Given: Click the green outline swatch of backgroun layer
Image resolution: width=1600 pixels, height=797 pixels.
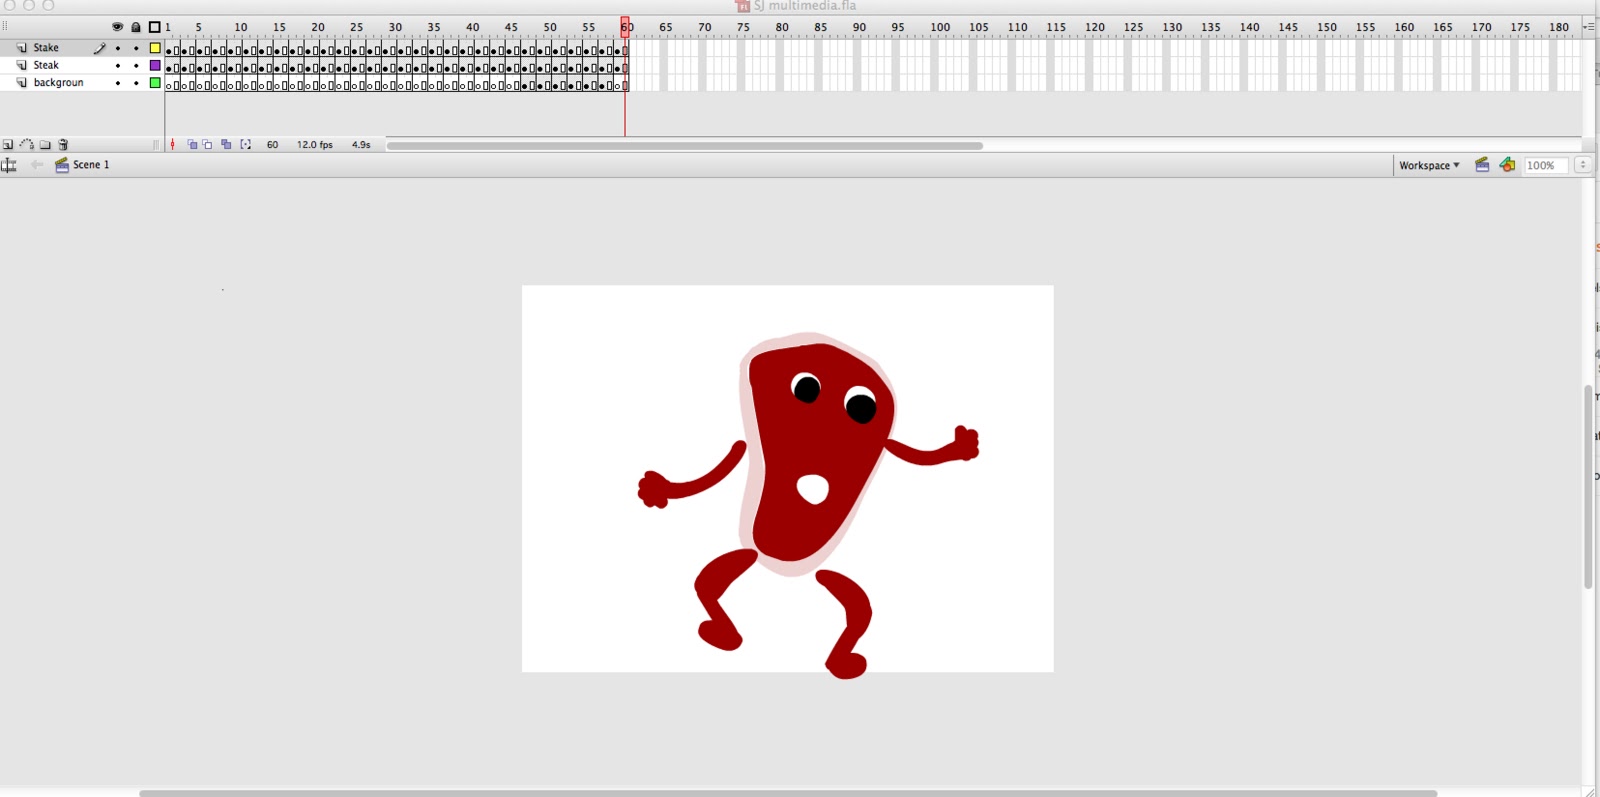Looking at the screenshot, I should (155, 83).
